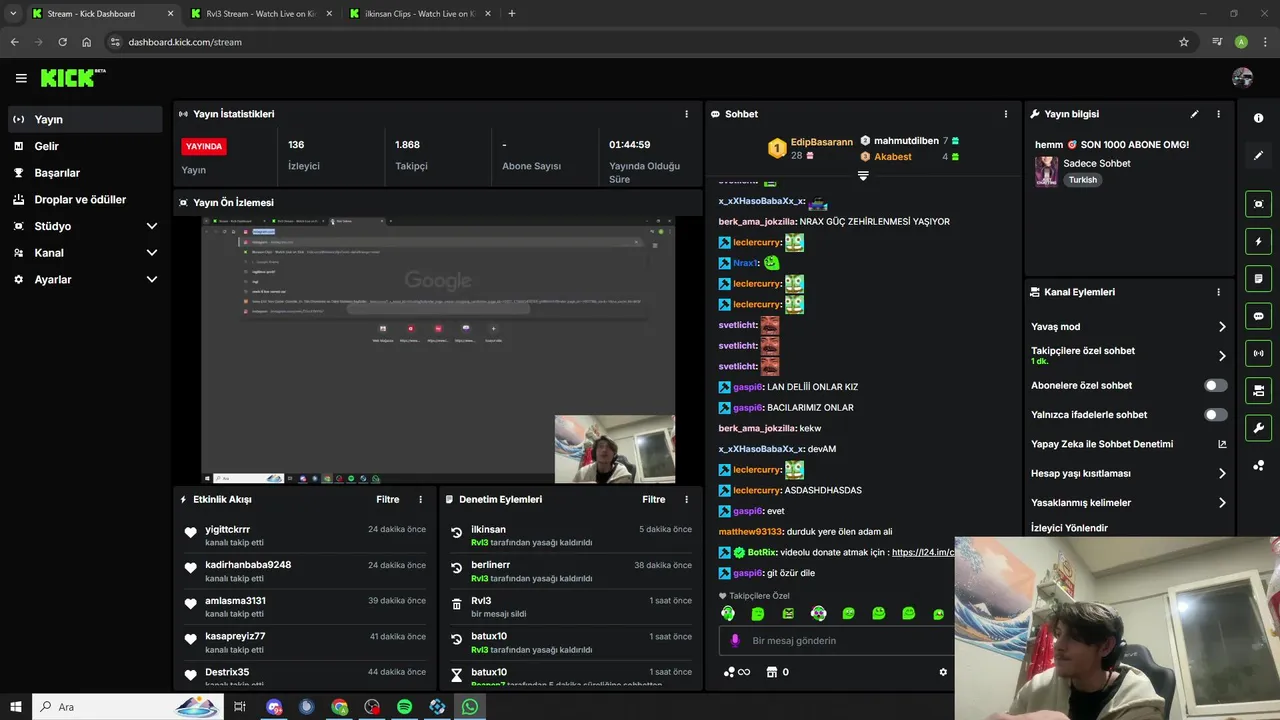The width and height of the screenshot is (1280, 720).
Task: Switch to Rvl3 Stream browser tab
Action: pos(260,14)
